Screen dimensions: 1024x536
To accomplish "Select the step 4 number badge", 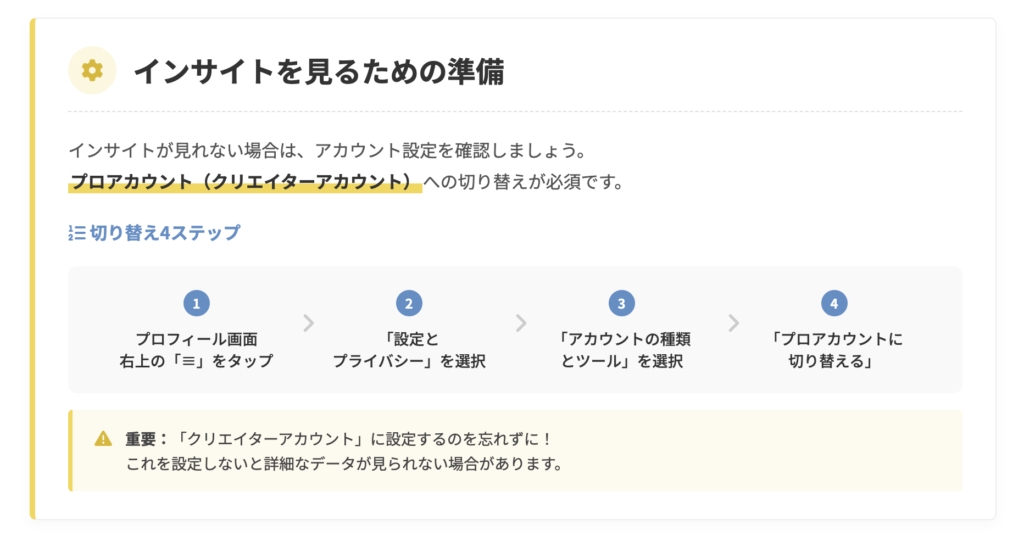I will (834, 303).
